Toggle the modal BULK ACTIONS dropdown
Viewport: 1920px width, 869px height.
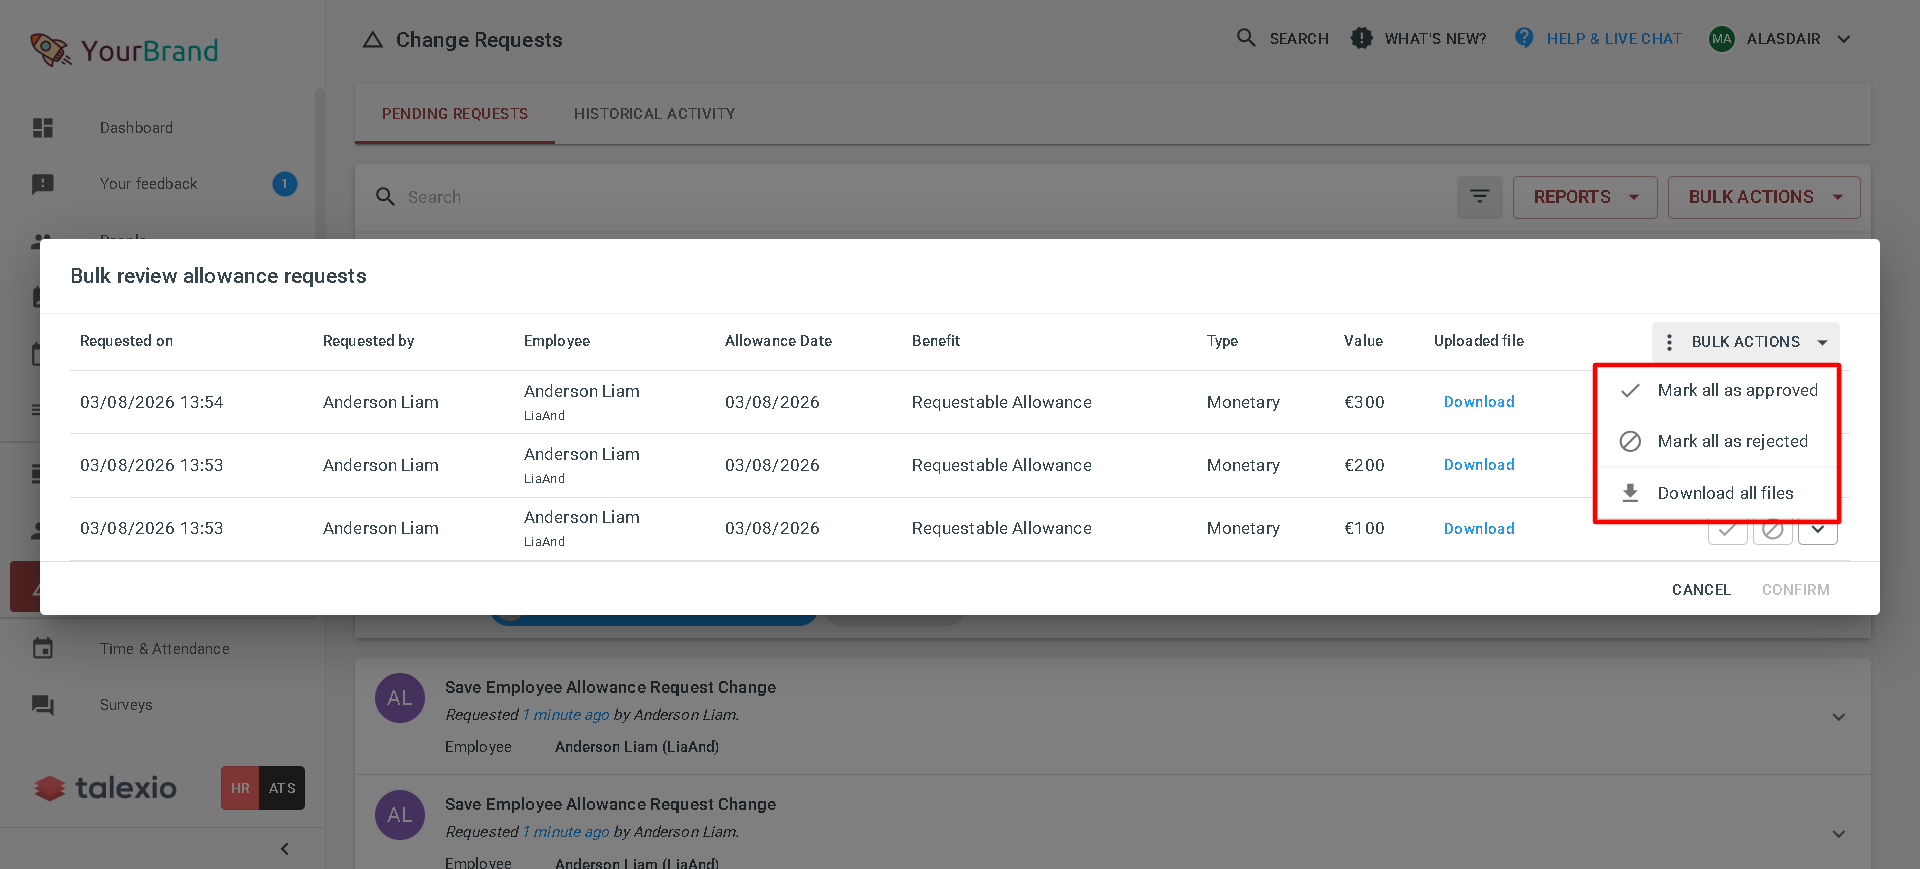pos(1746,342)
